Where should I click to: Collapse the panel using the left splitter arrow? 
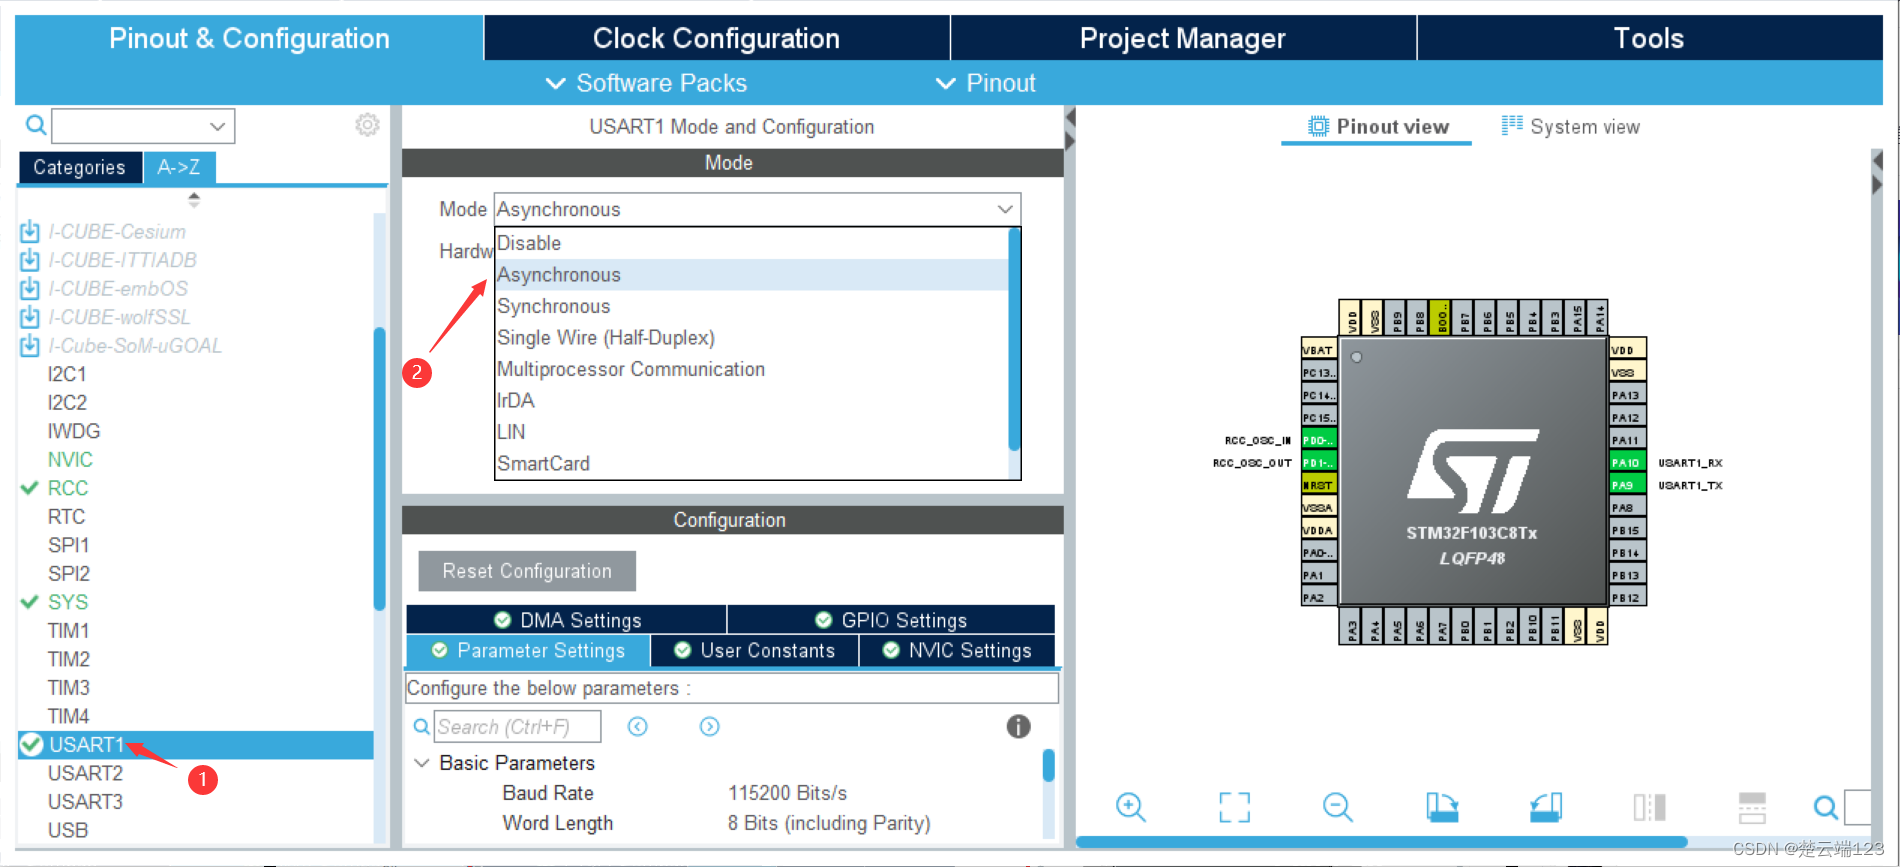[1070, 118]
